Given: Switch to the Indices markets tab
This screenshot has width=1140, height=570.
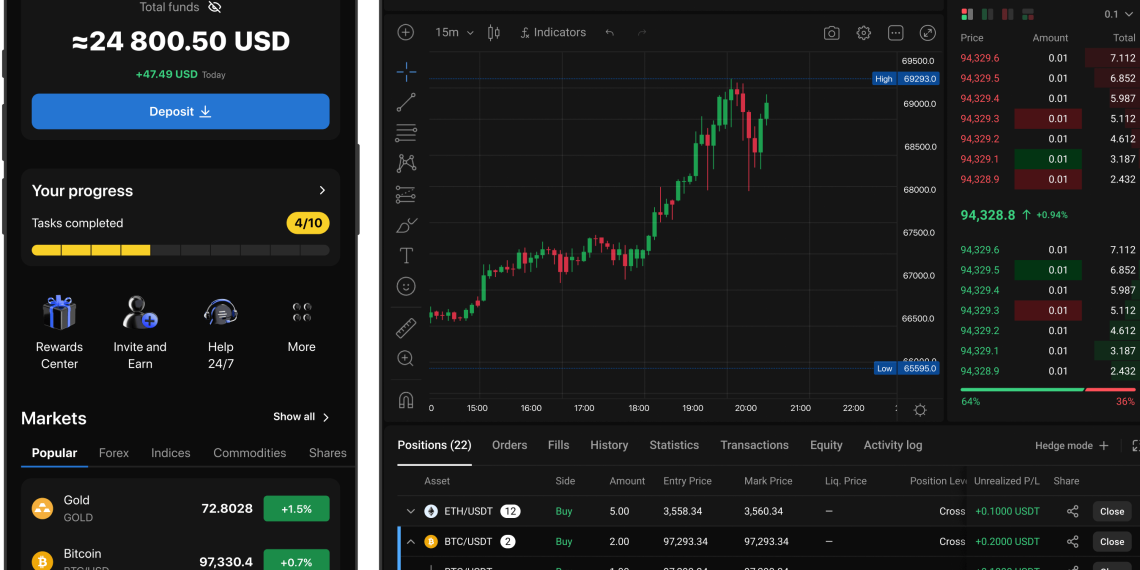Looking at the screenshot, I should coord(171,453).
